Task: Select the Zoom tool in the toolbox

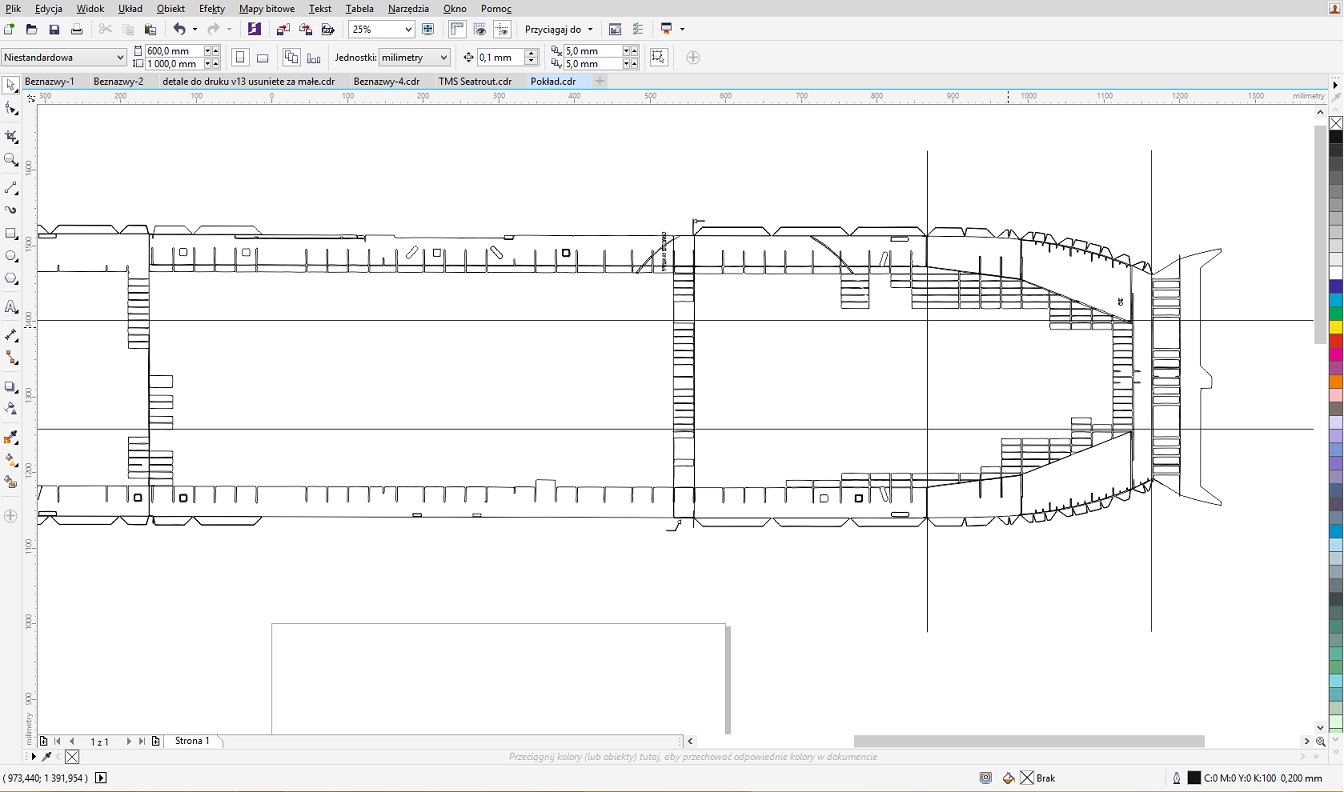Action: click(11, 160)
